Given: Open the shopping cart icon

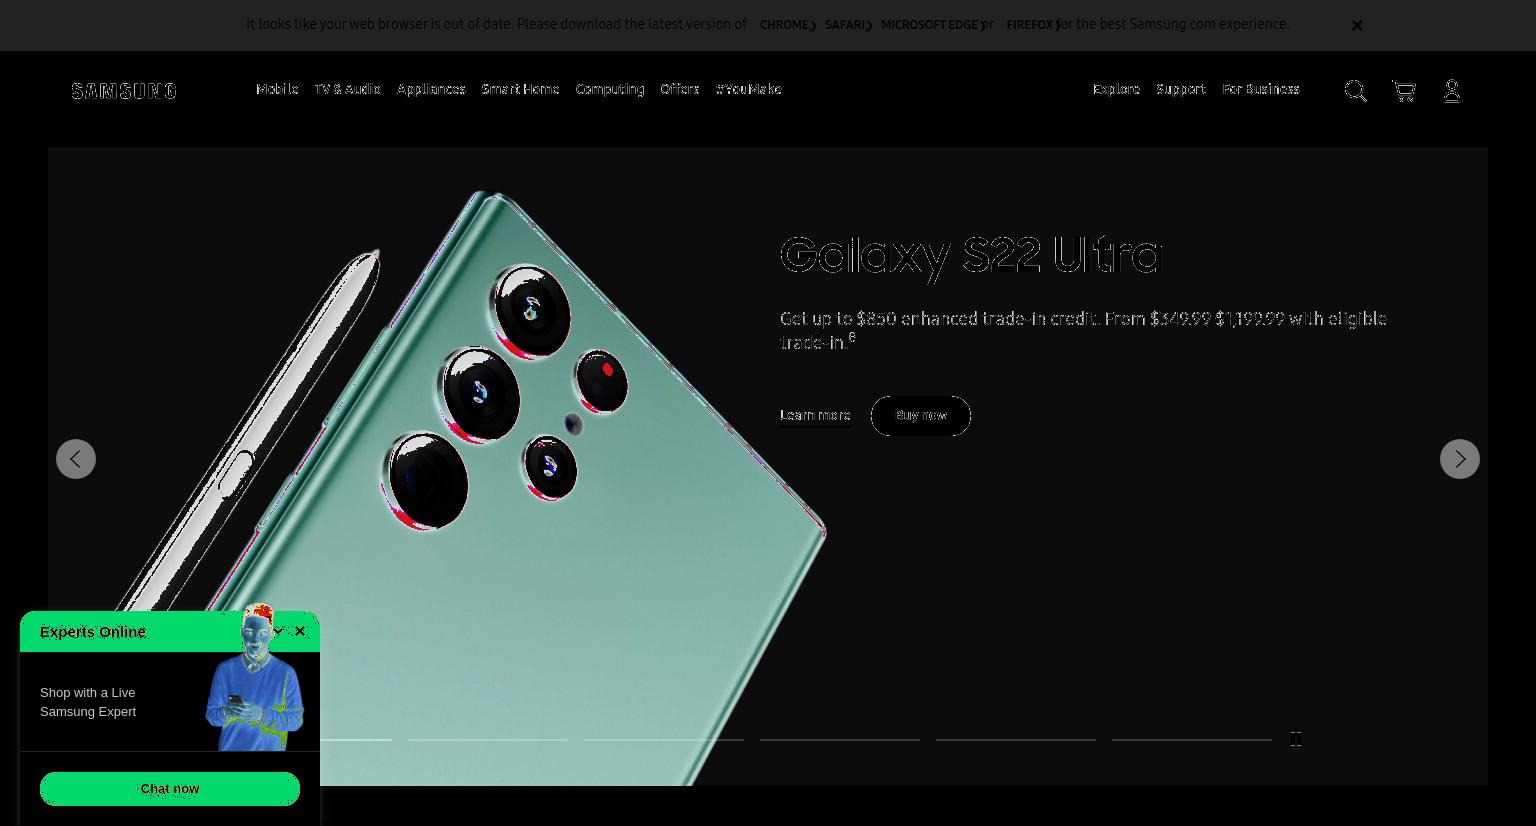Looking at the screenshot, I should coord(1404,91).
